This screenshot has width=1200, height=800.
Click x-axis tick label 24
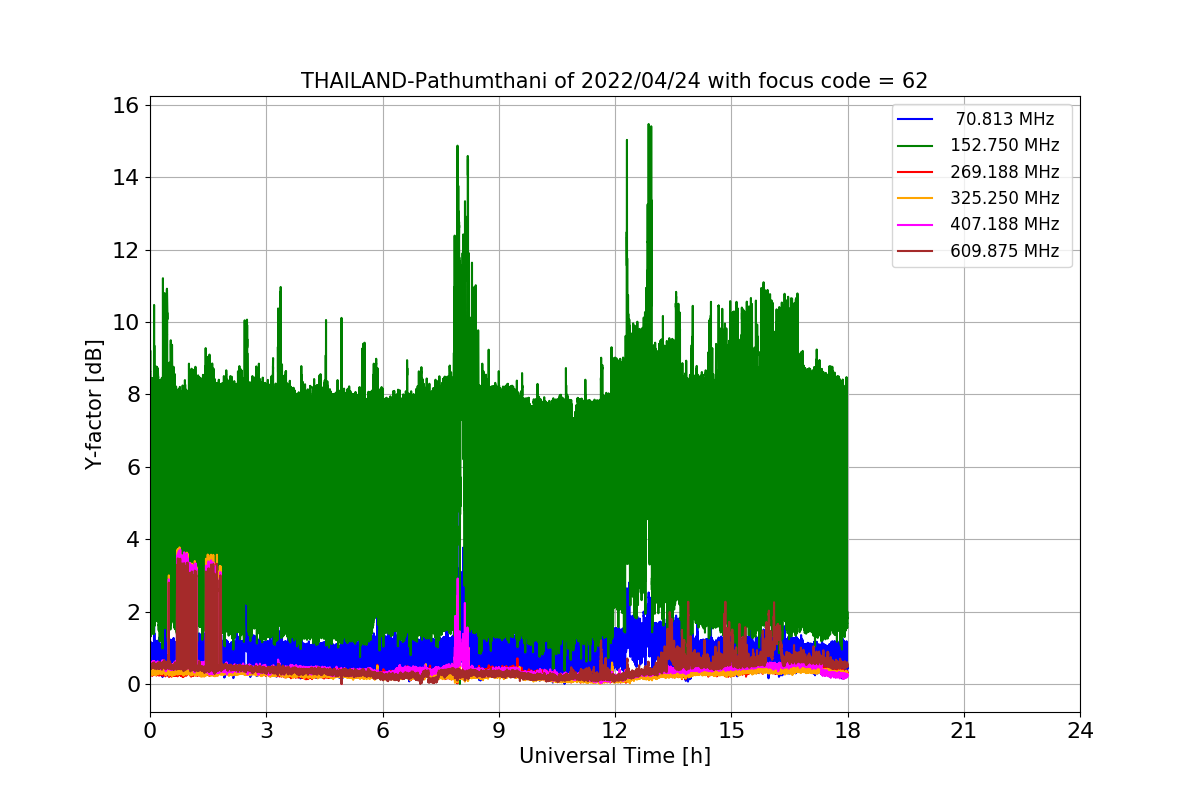click(1079, 730)
